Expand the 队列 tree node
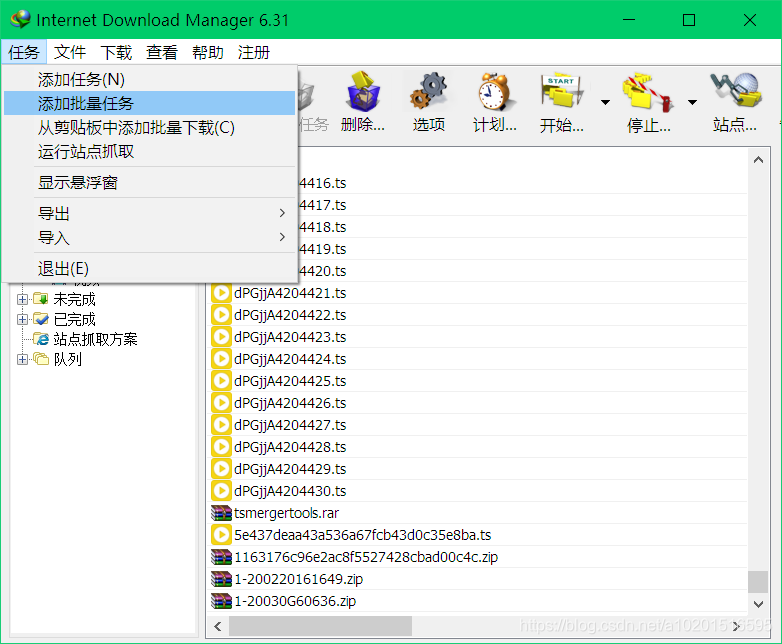Screen dimensions: 782x644 pyautogui.click(x=22, y=359)
